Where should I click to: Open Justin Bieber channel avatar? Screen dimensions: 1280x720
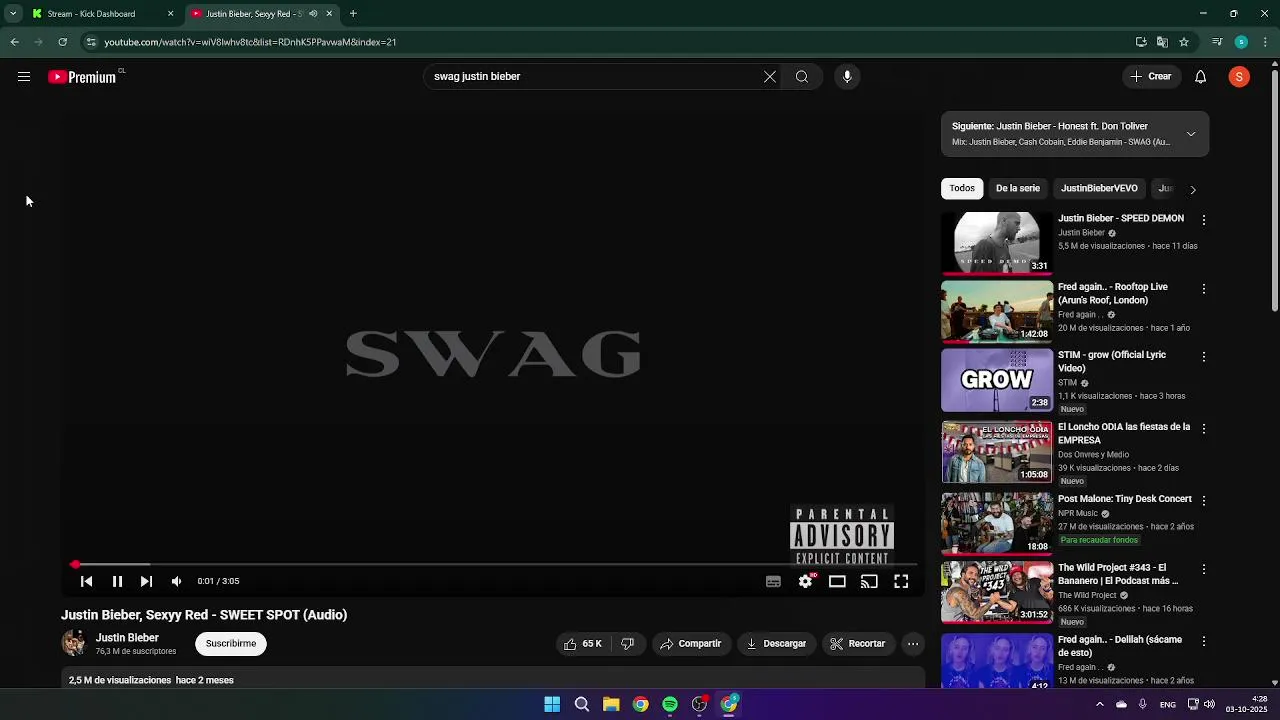[74, 643]
